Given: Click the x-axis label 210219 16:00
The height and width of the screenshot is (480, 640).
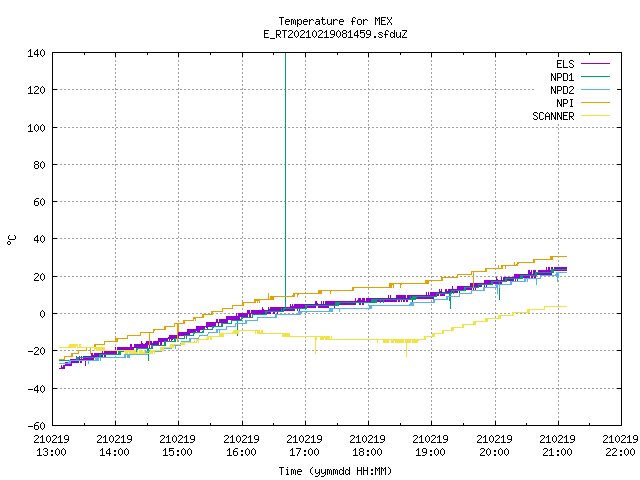Looking at the screenshot, I should pyautogui.click(x=241, y=446).
